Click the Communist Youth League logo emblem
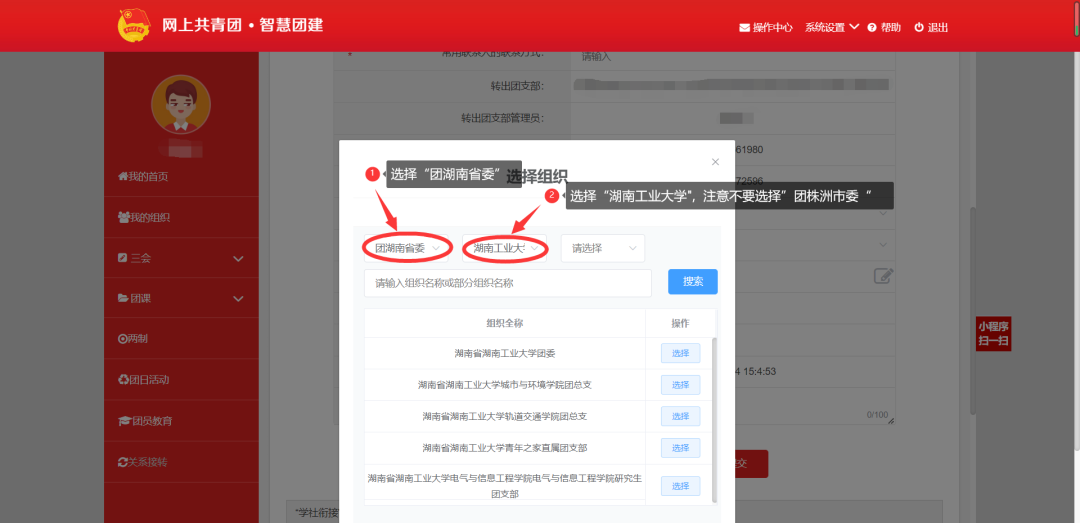 [134, 25]
